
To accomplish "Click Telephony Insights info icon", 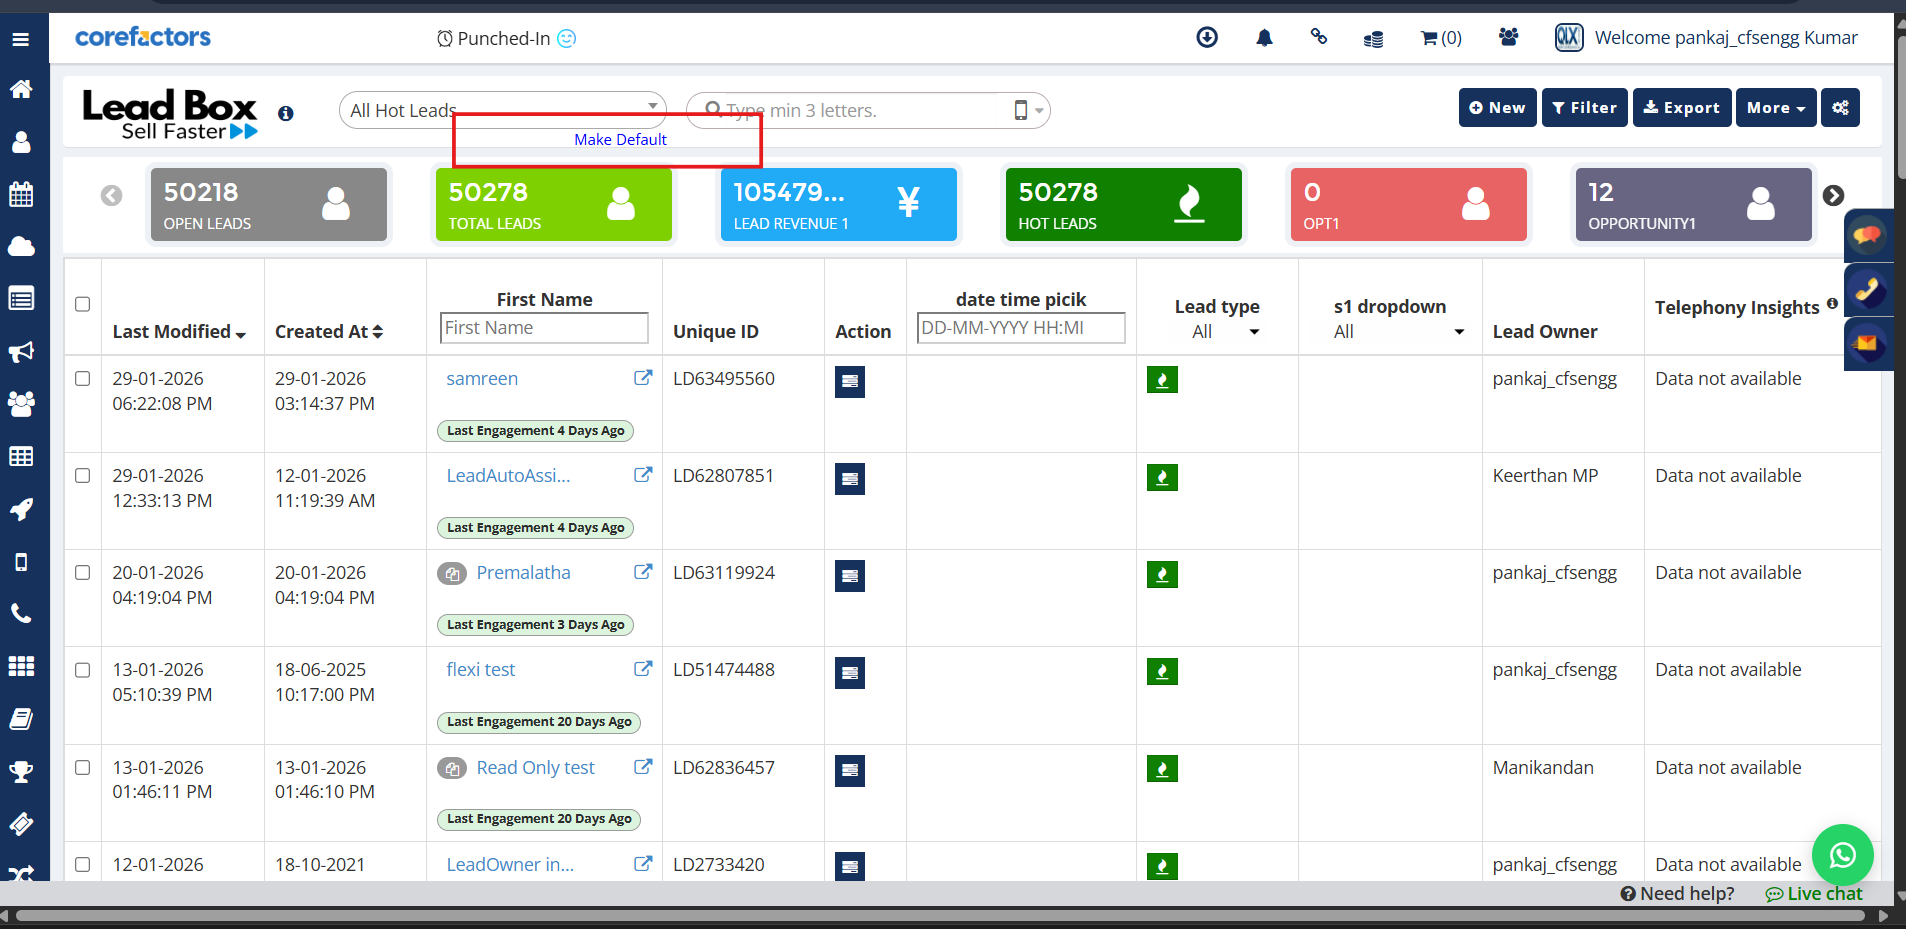I will [x=1832, y=303].
